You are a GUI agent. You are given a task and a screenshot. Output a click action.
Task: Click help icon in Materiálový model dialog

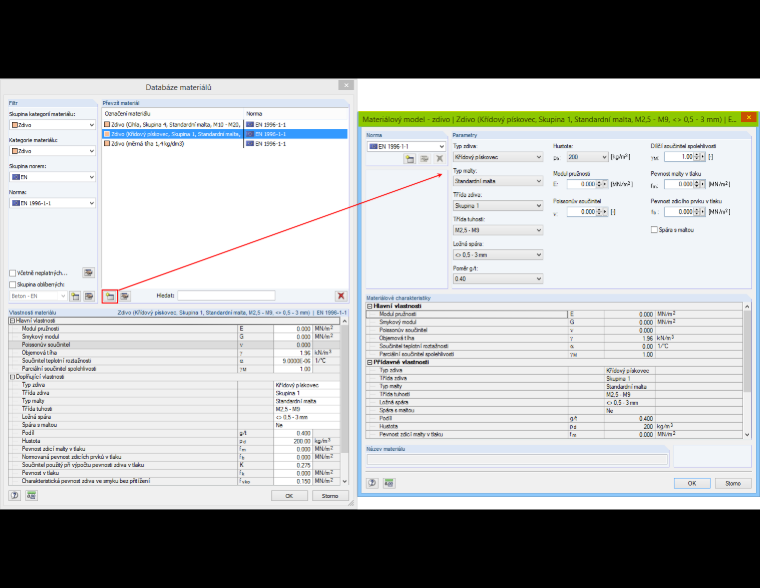(x=372, y=483)
